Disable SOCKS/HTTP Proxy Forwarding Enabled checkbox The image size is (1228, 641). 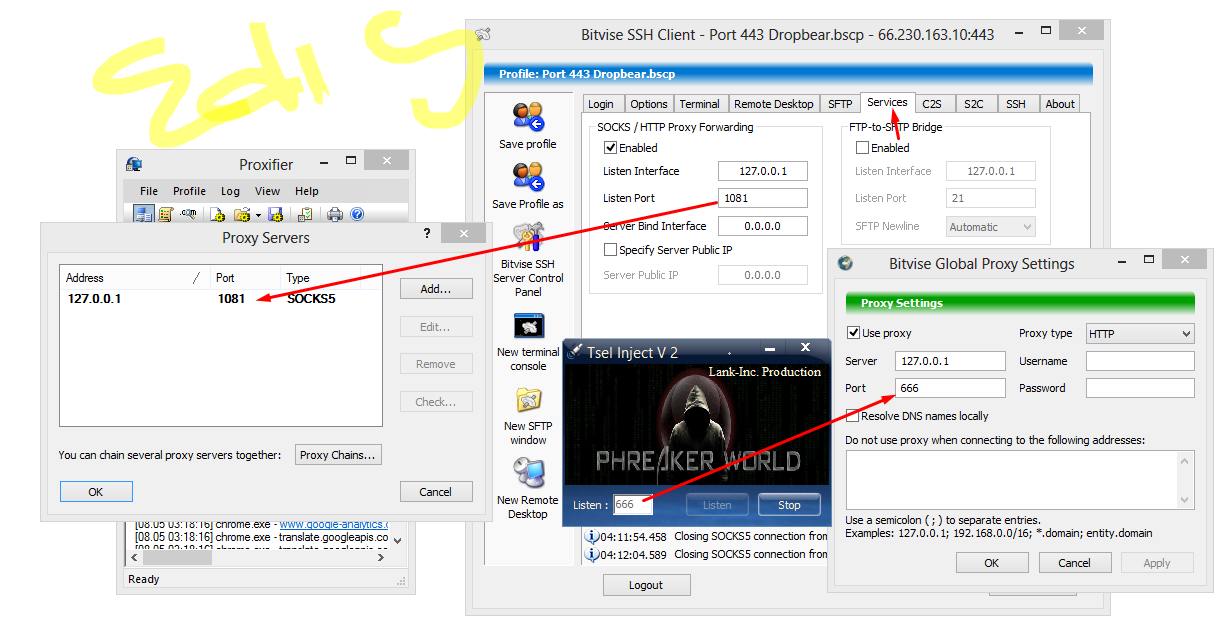611,148
